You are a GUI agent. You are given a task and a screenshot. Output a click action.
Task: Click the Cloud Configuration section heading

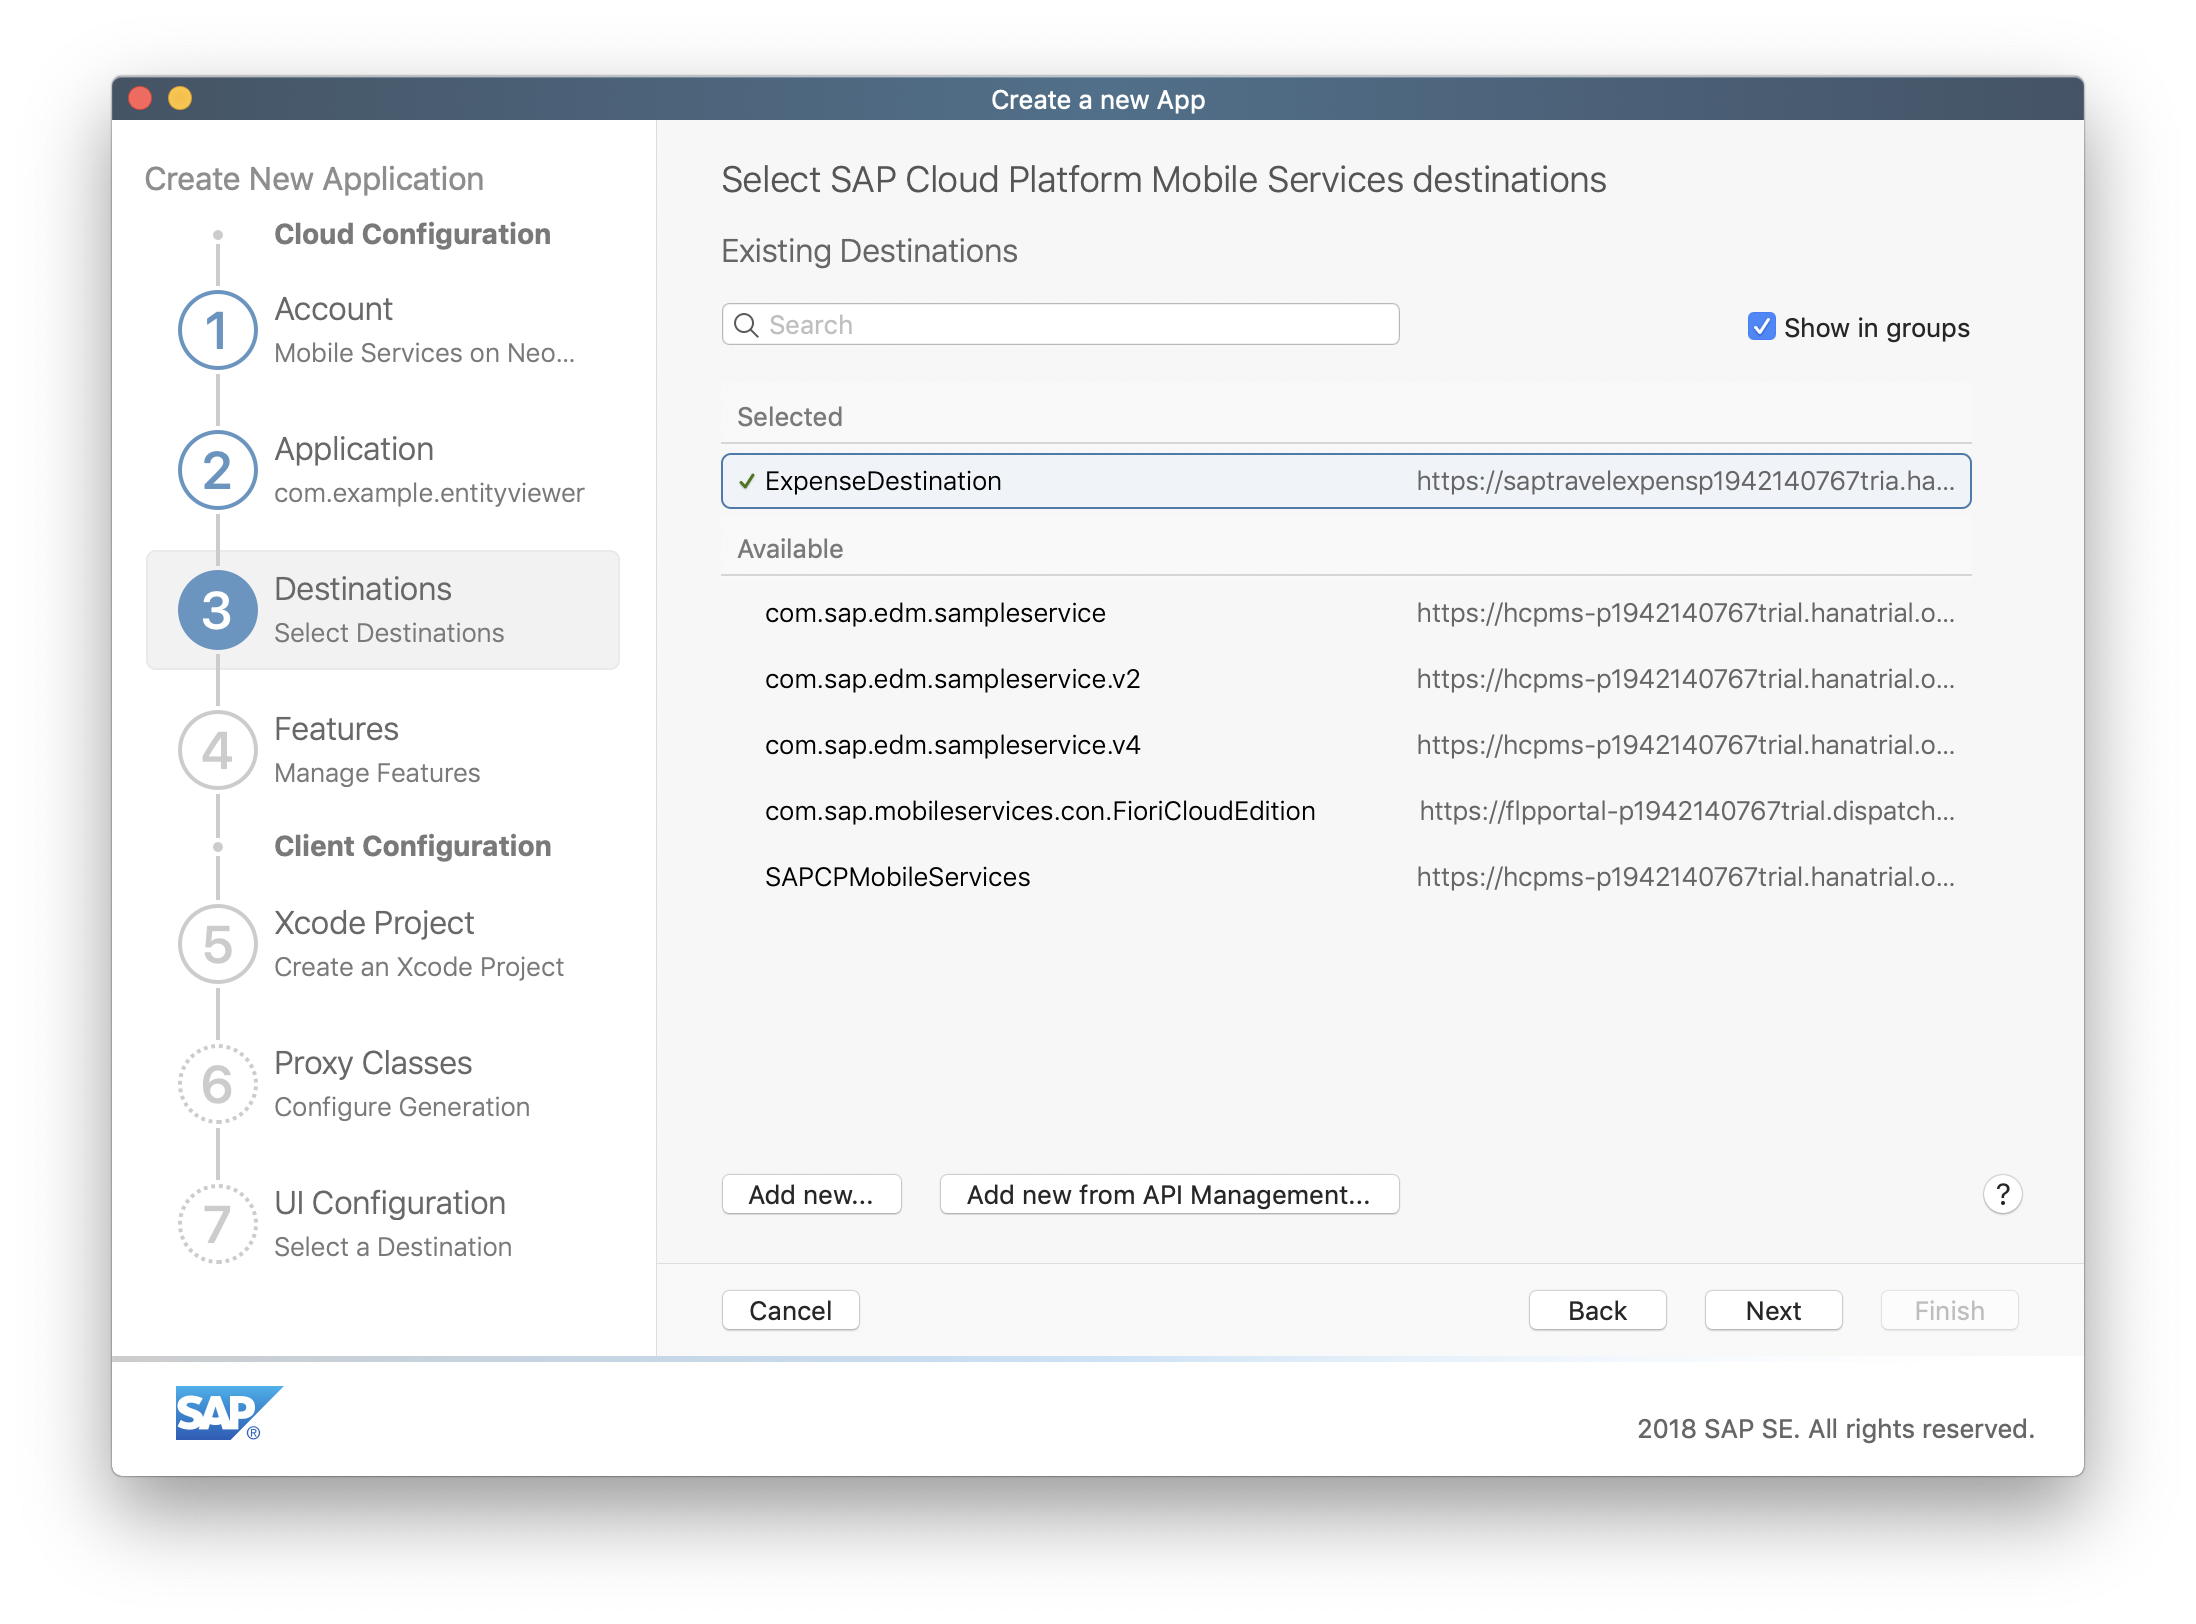412,234
